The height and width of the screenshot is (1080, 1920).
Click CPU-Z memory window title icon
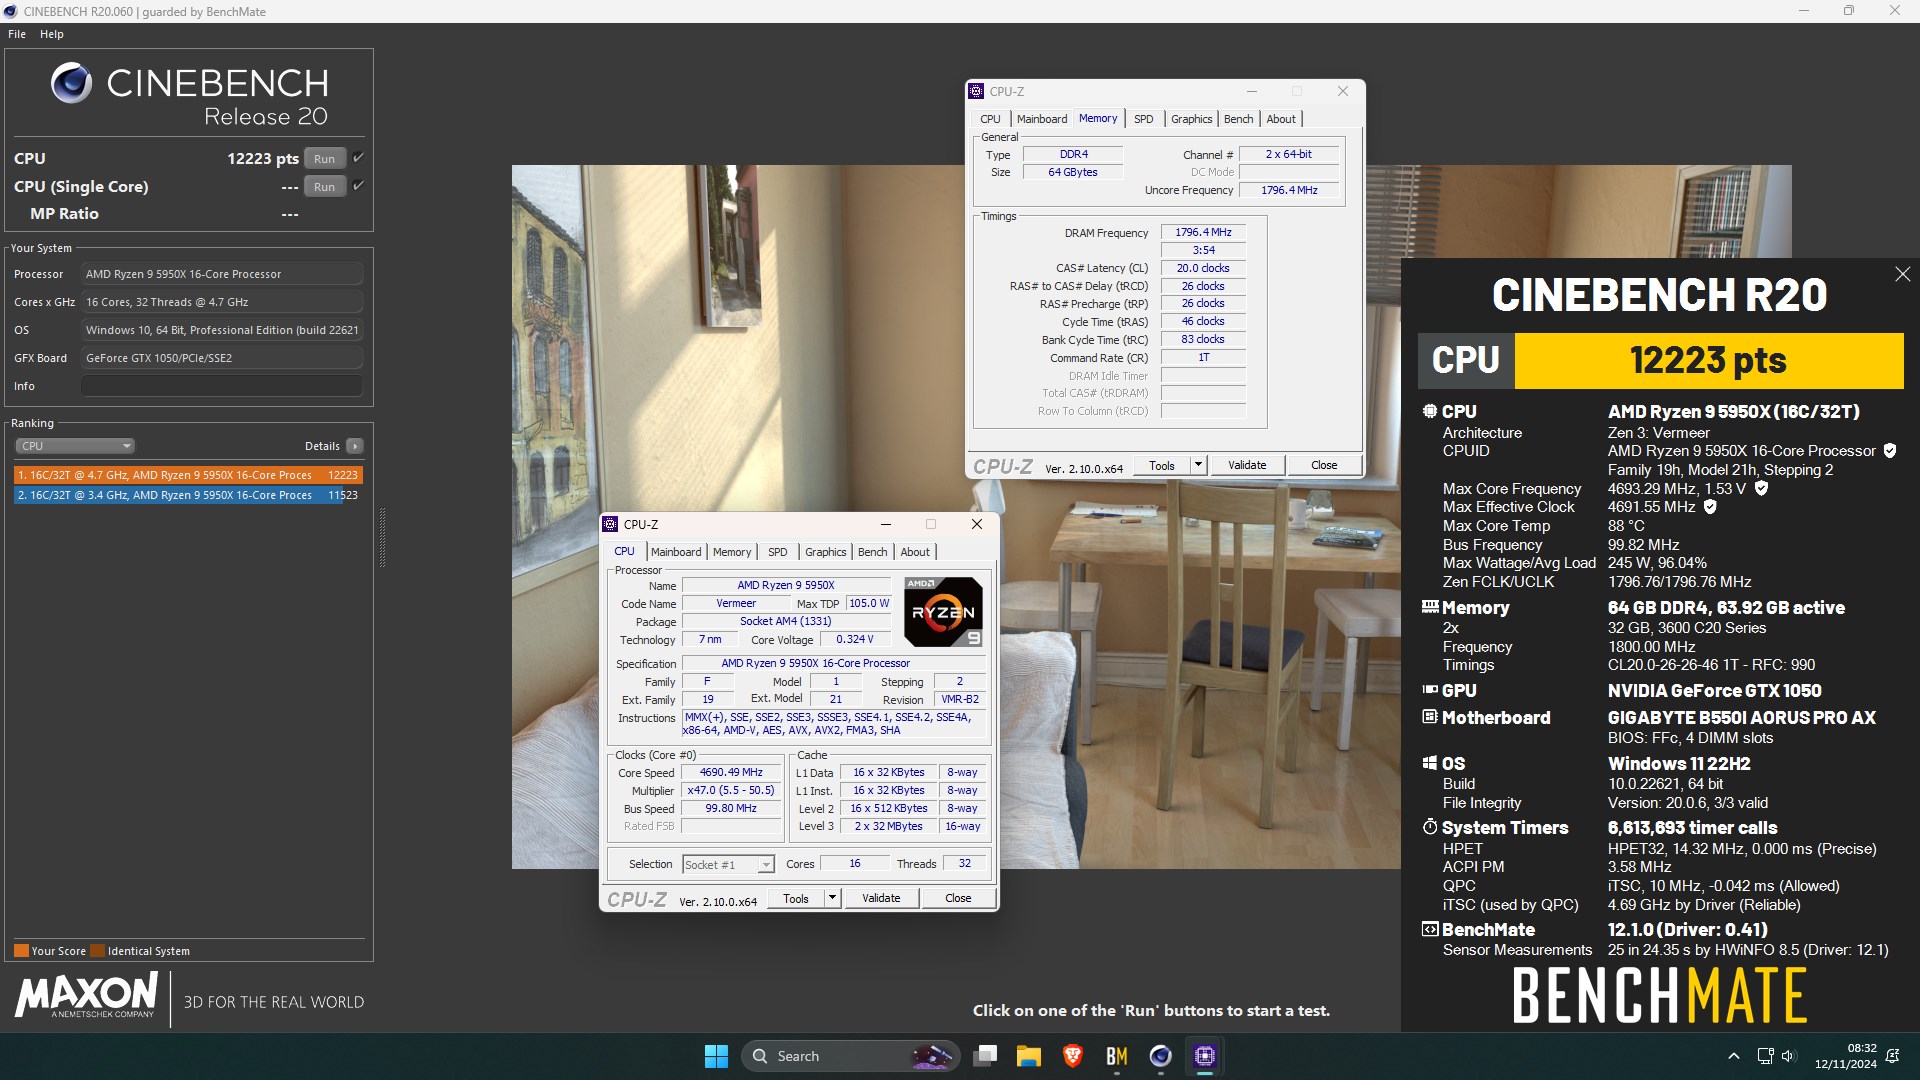click(x=976, y=91)
